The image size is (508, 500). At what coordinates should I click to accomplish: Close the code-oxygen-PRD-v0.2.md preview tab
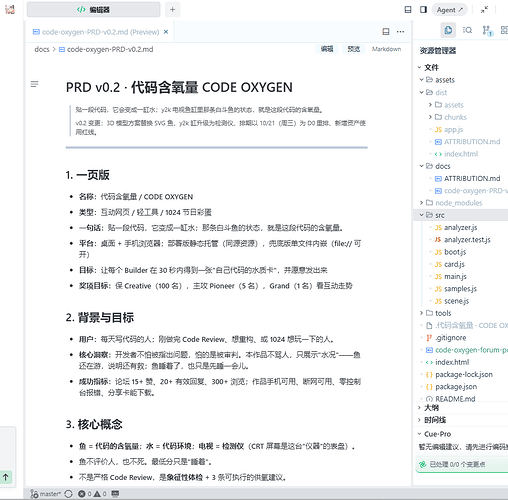pos(166,32)
